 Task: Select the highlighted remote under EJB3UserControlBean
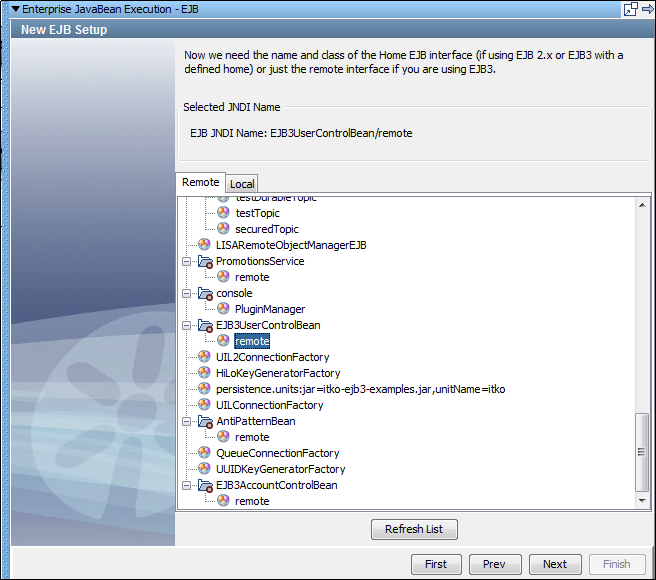[x=252, y=341]
